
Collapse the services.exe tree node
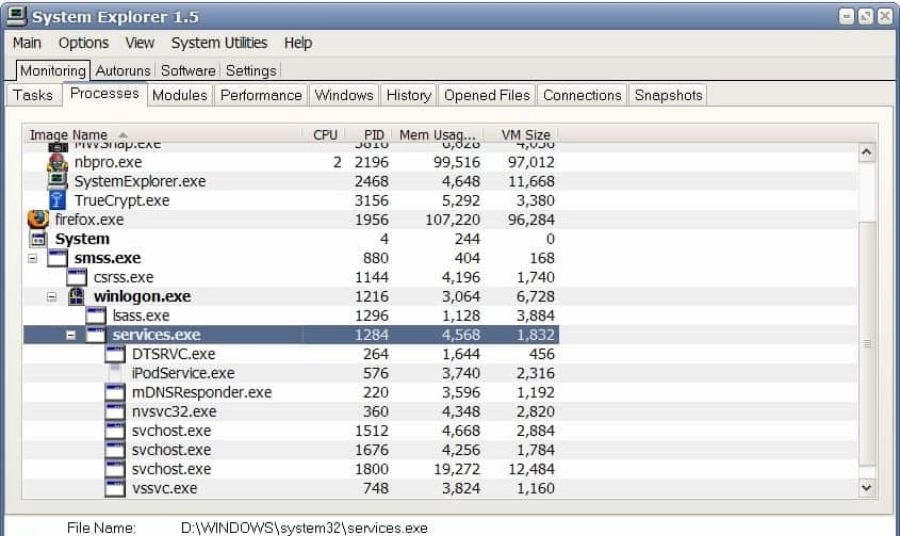click(71, 335)
